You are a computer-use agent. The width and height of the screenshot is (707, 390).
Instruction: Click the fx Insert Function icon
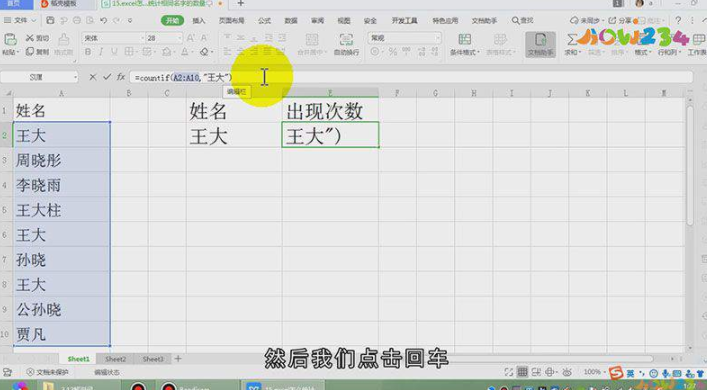121,77
